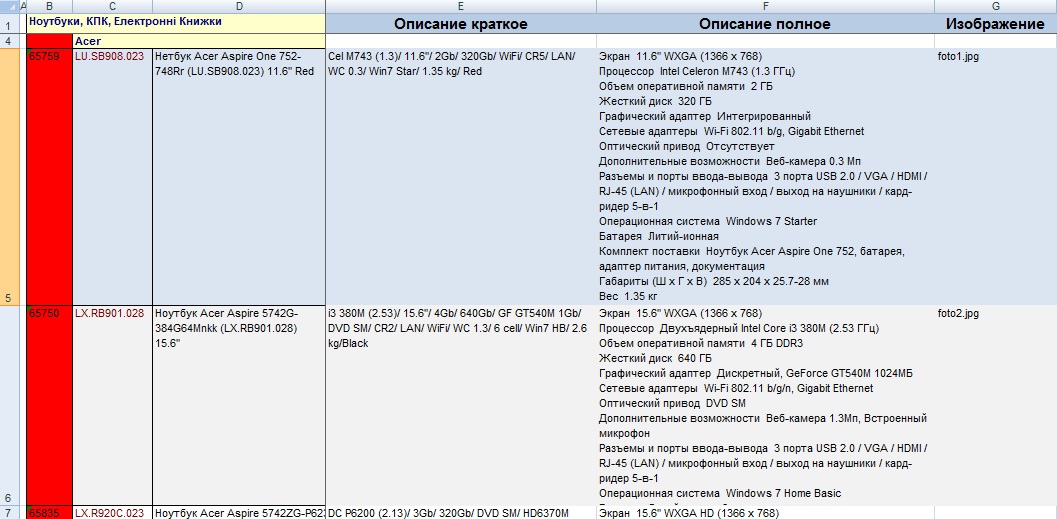Click the Acer Aspire 5742ZG-P62 name cell

point(239,513)
